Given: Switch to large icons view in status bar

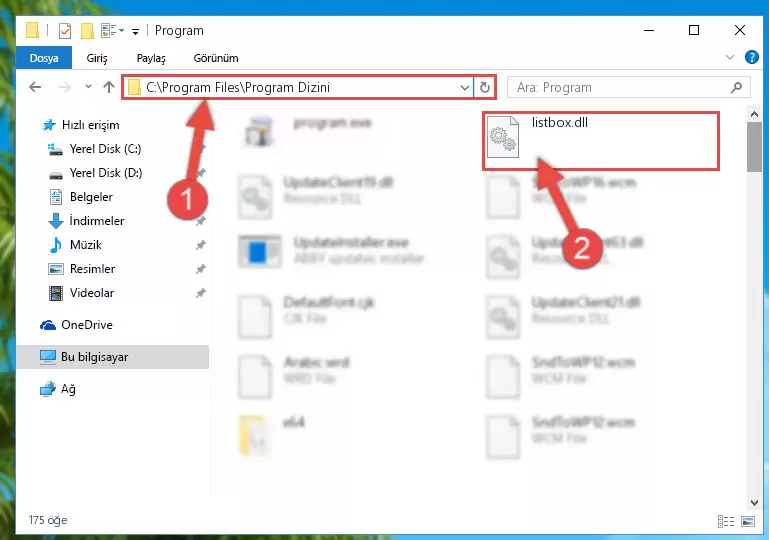Looking at the screenshot, I should pos(748,521).
